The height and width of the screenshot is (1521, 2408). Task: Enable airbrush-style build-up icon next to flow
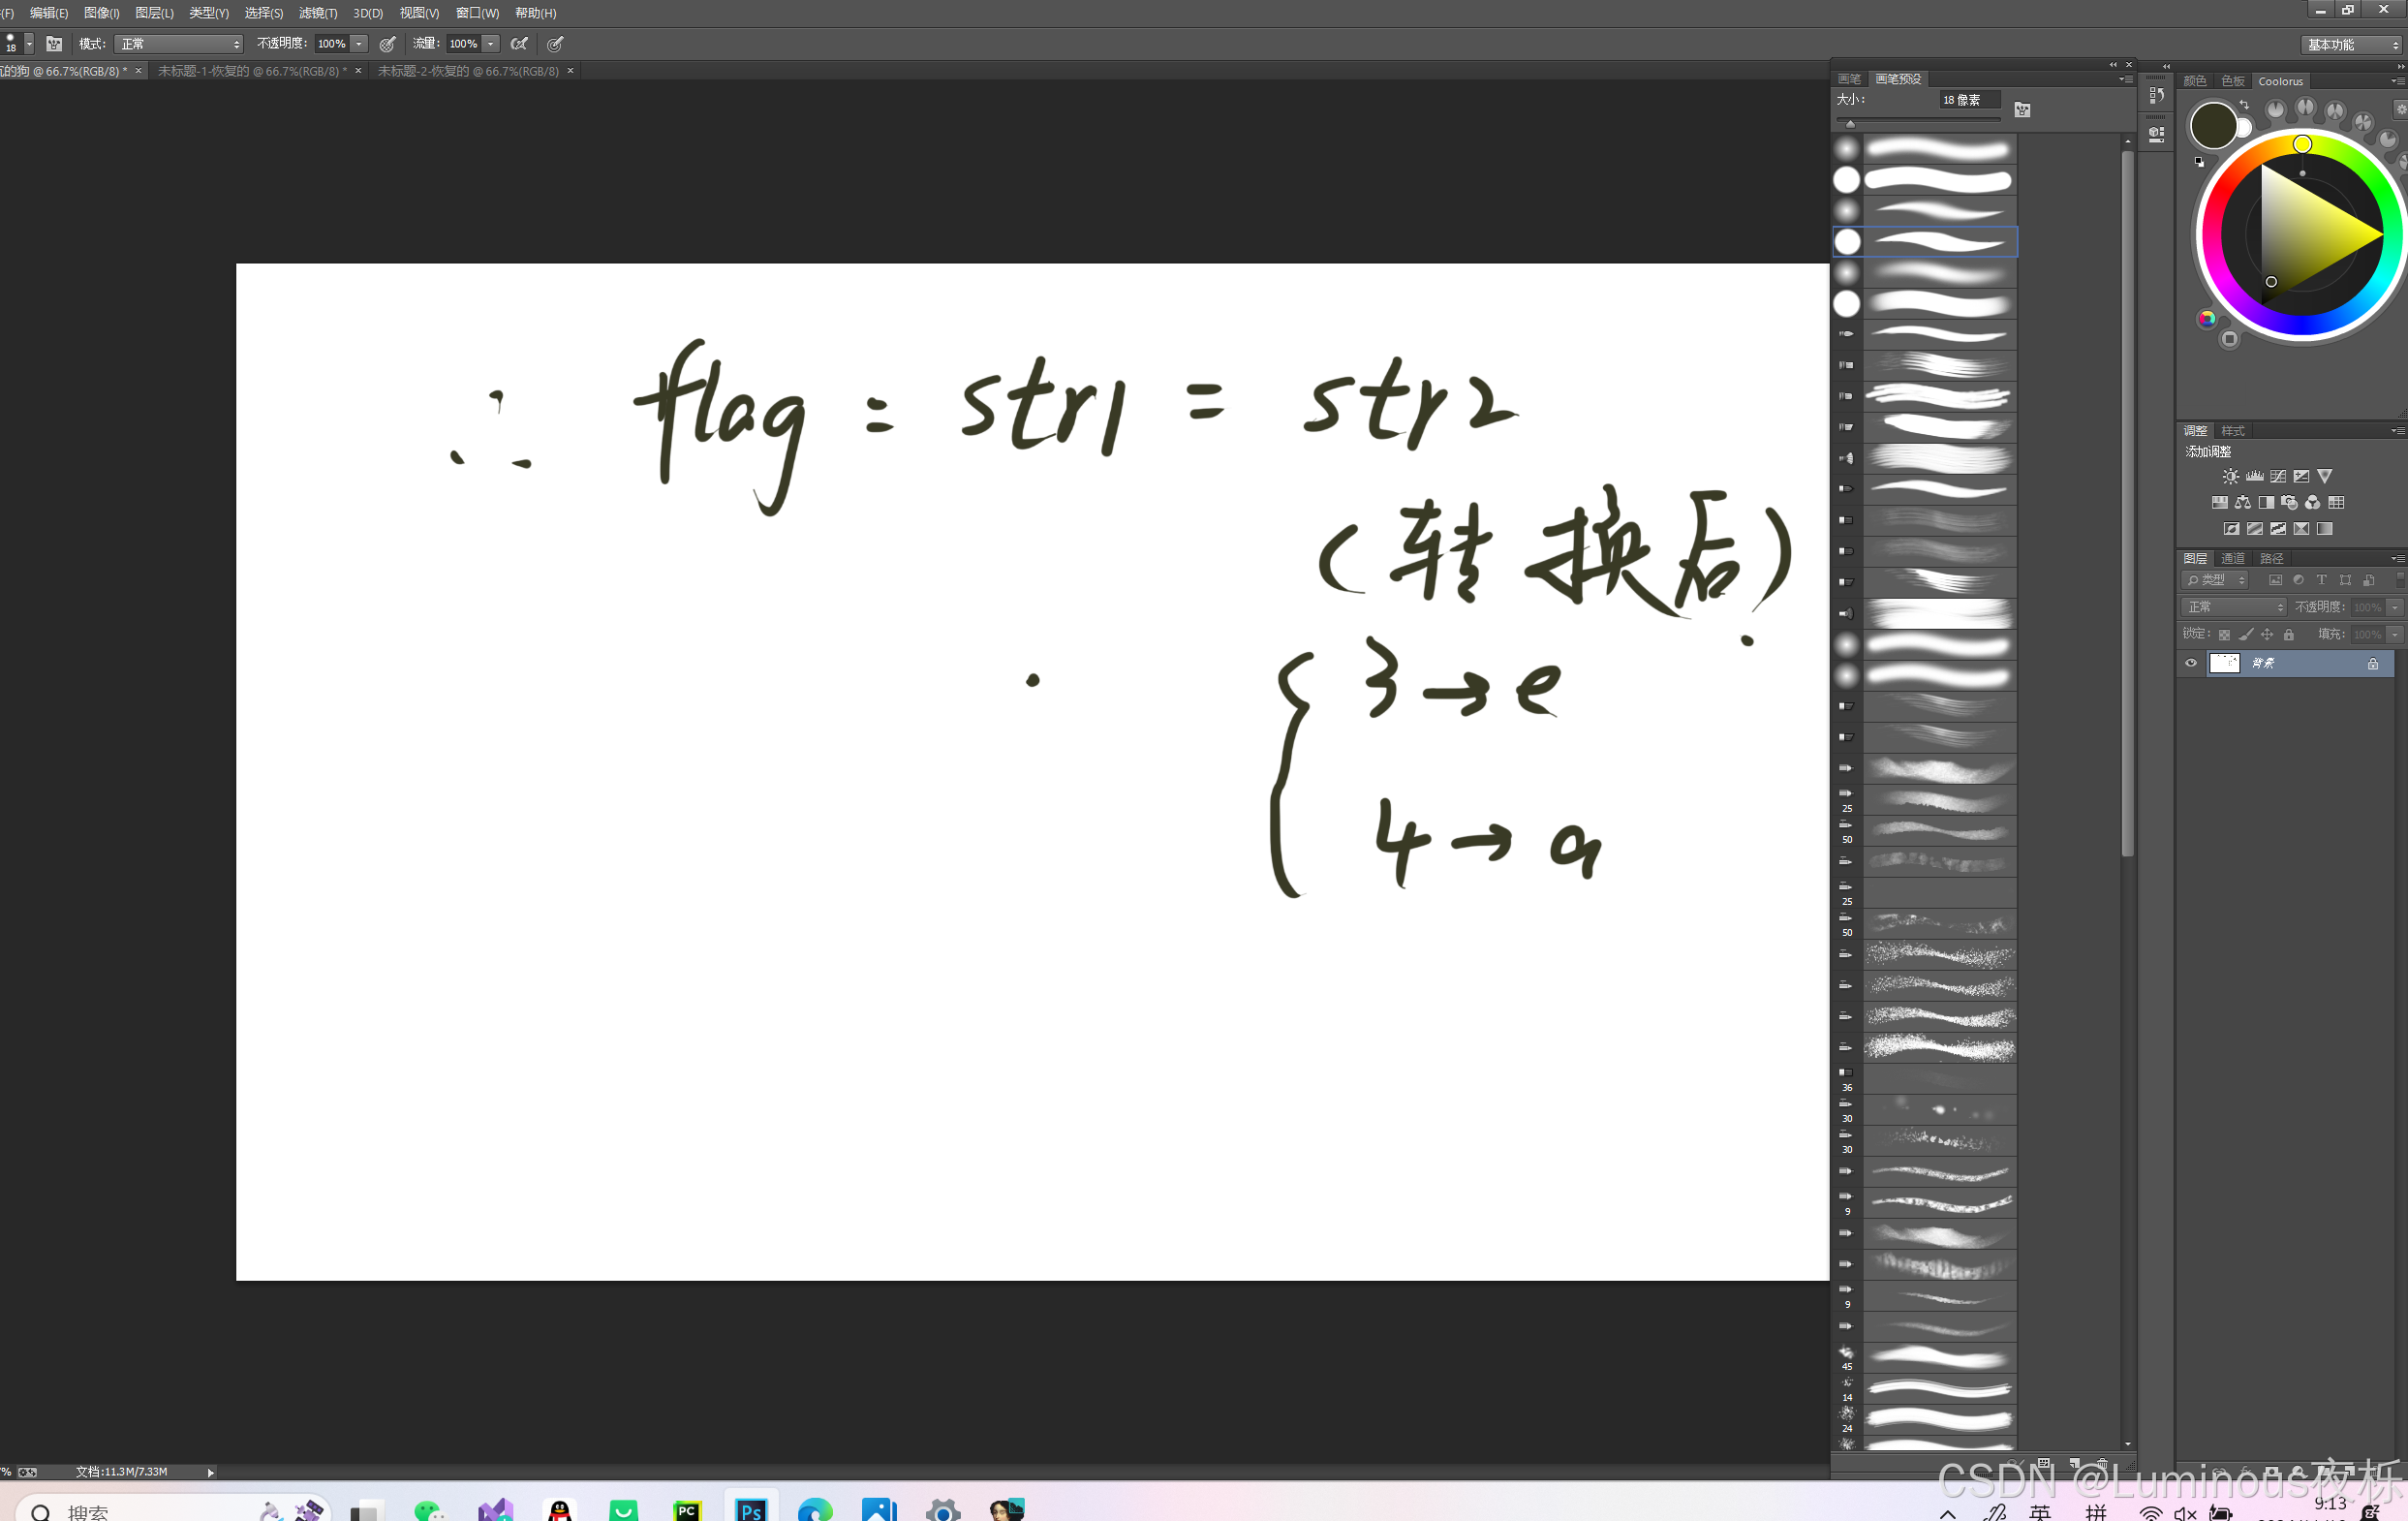519,44
